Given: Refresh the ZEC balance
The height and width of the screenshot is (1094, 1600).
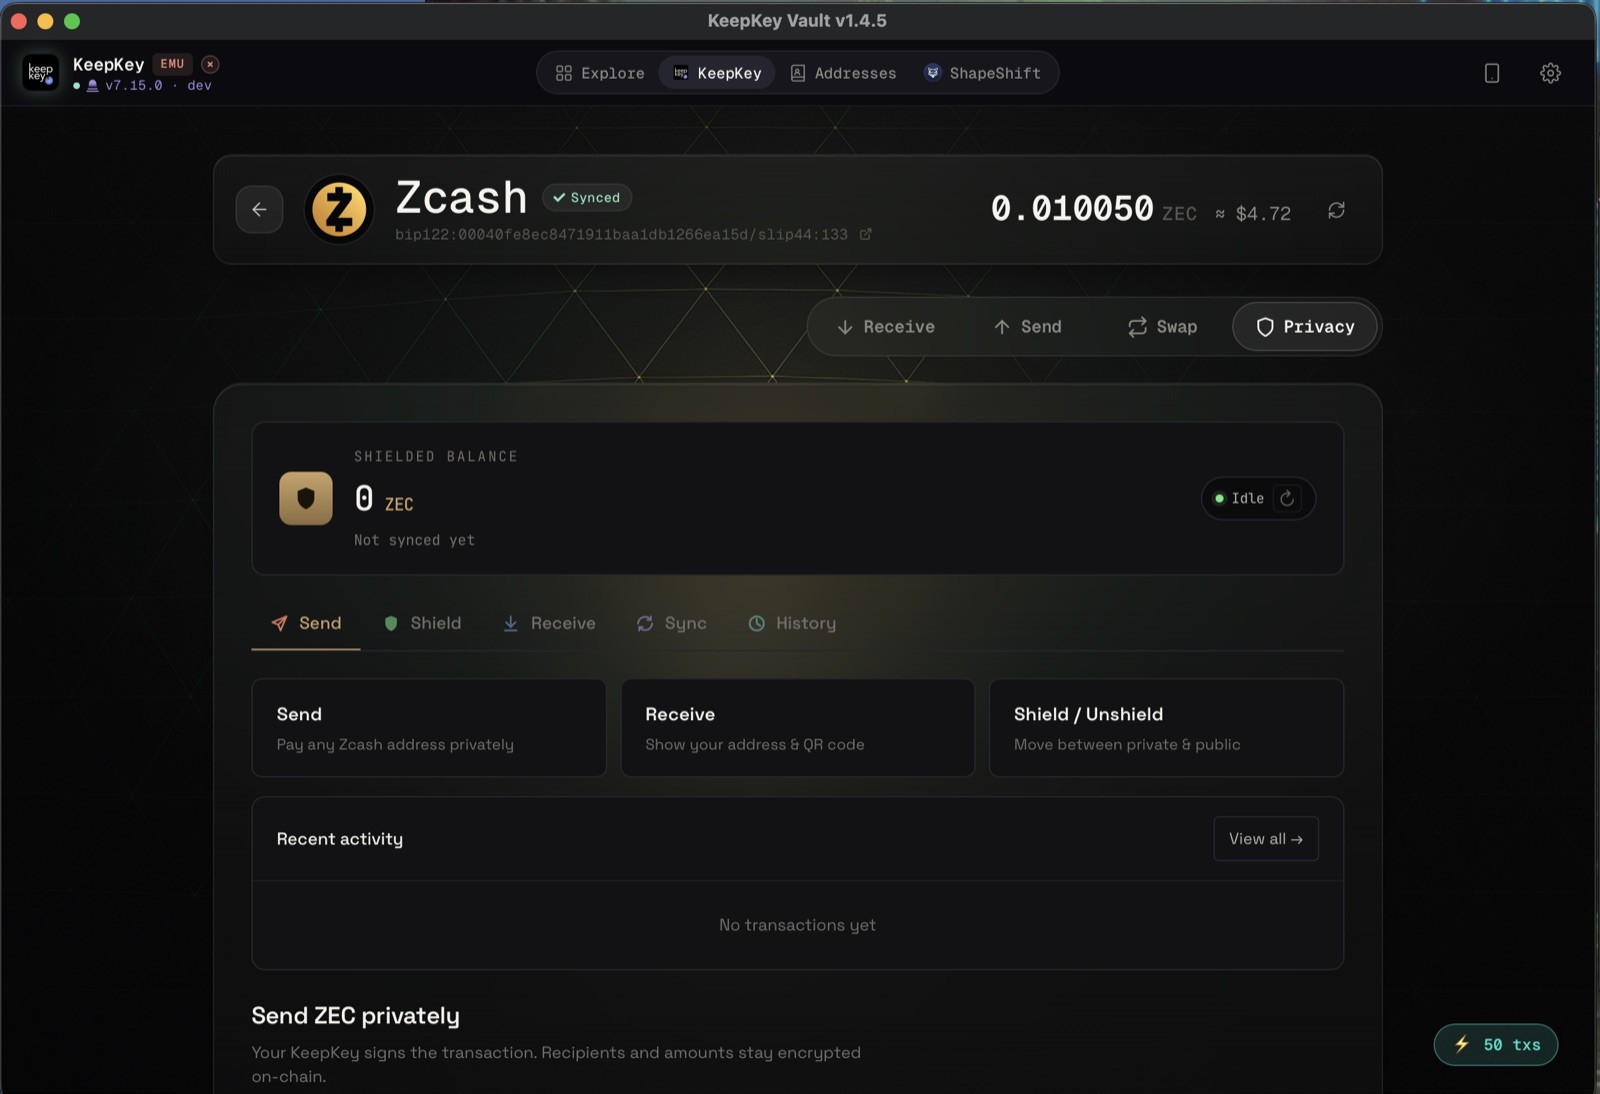Looking at the screenshot, I should [1336, 210].
